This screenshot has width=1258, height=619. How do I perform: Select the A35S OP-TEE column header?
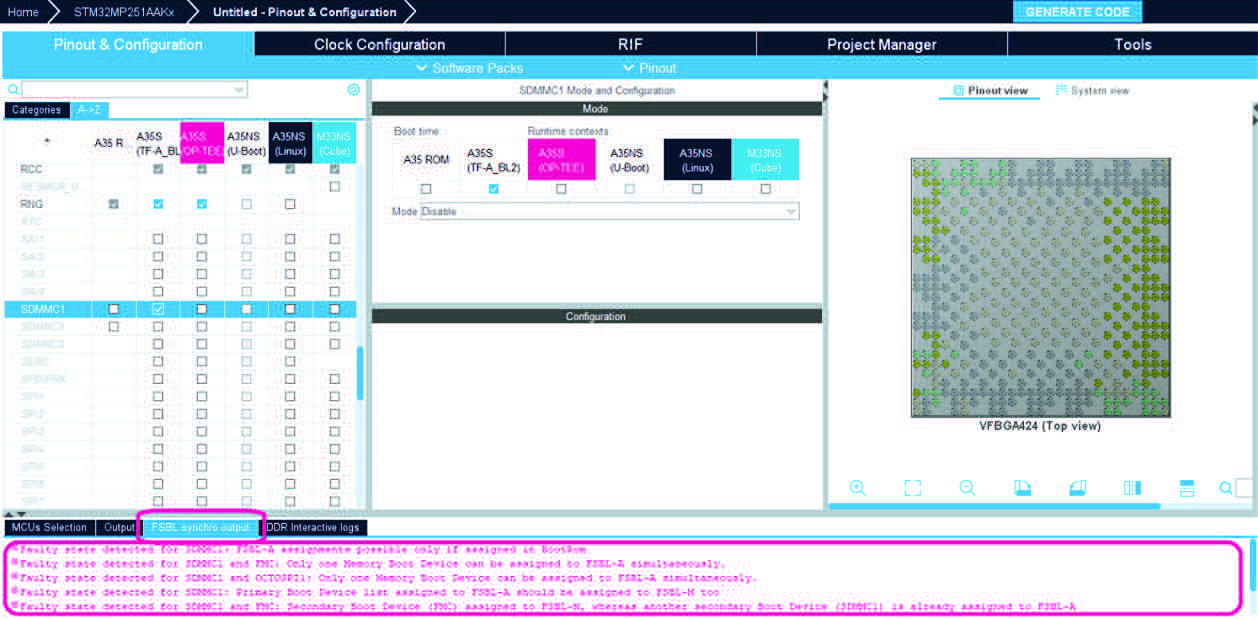coord(202,142)
